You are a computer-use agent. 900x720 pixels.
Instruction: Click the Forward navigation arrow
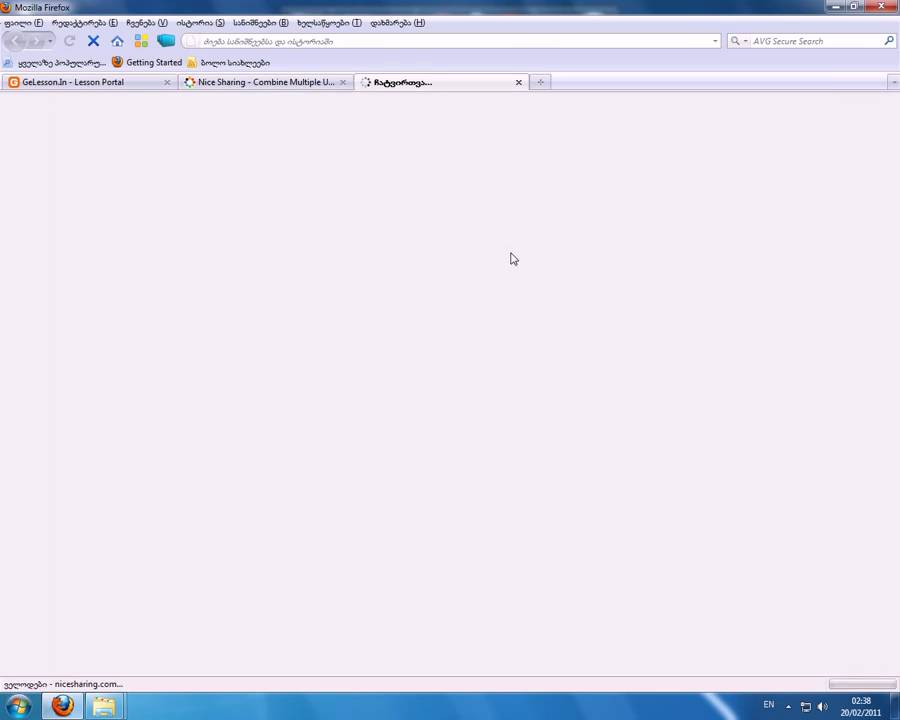(36, 41)
